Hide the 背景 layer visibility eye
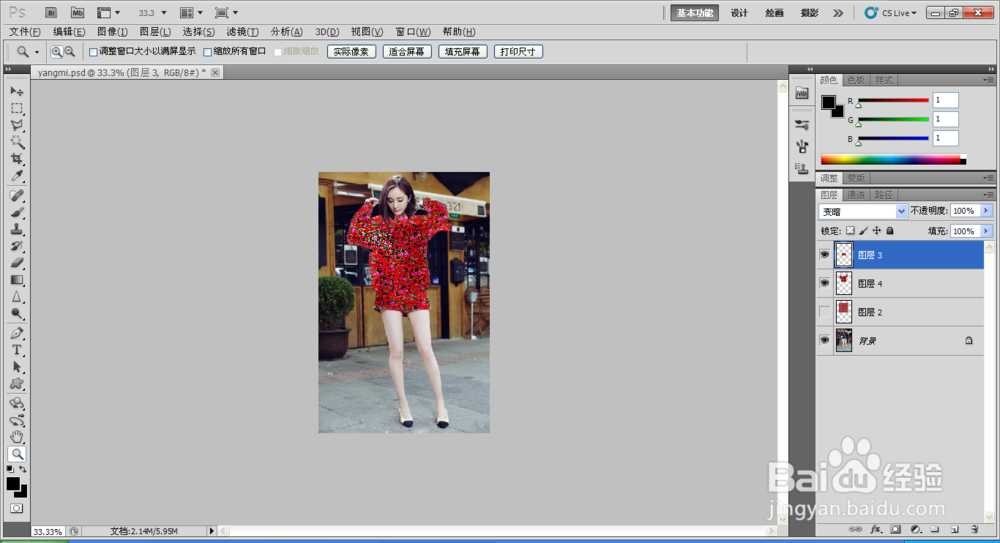This screenshot has width=1000, height=543. point(825,340)
